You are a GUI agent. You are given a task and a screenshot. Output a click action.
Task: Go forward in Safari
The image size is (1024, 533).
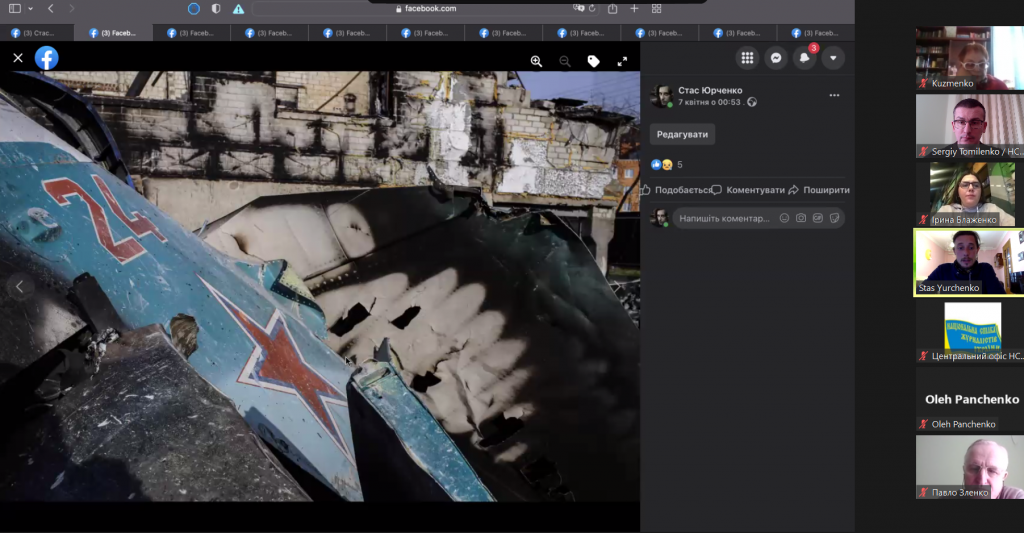pos(71,8)
